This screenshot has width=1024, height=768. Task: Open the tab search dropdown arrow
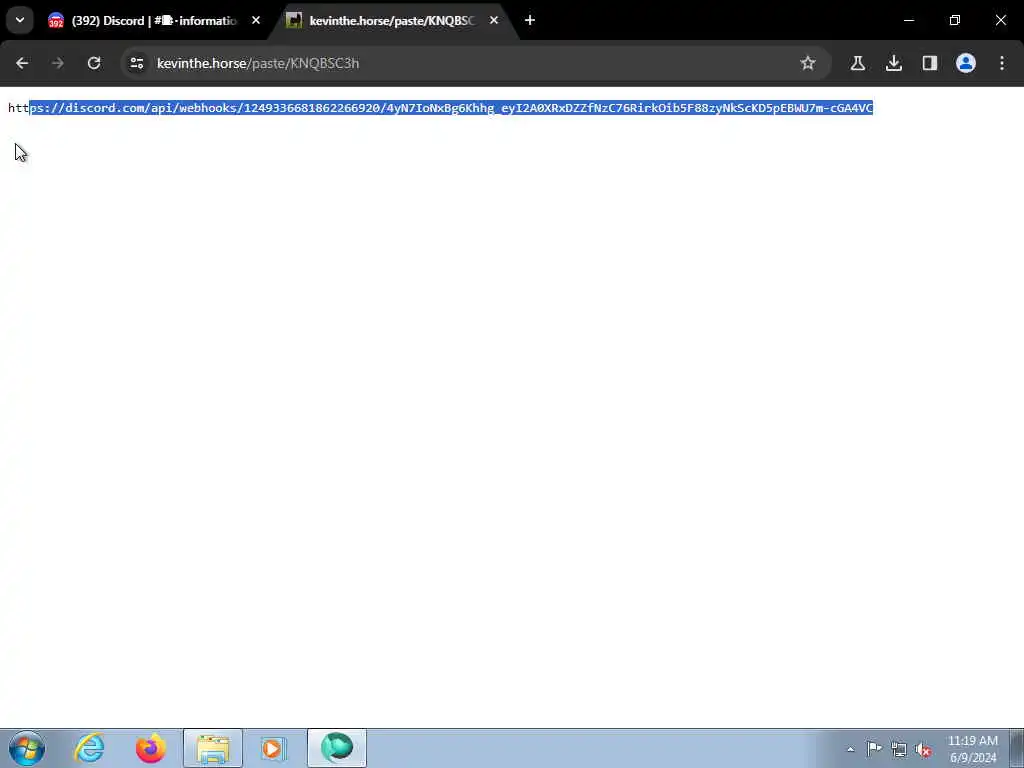(x=20, y=20)
